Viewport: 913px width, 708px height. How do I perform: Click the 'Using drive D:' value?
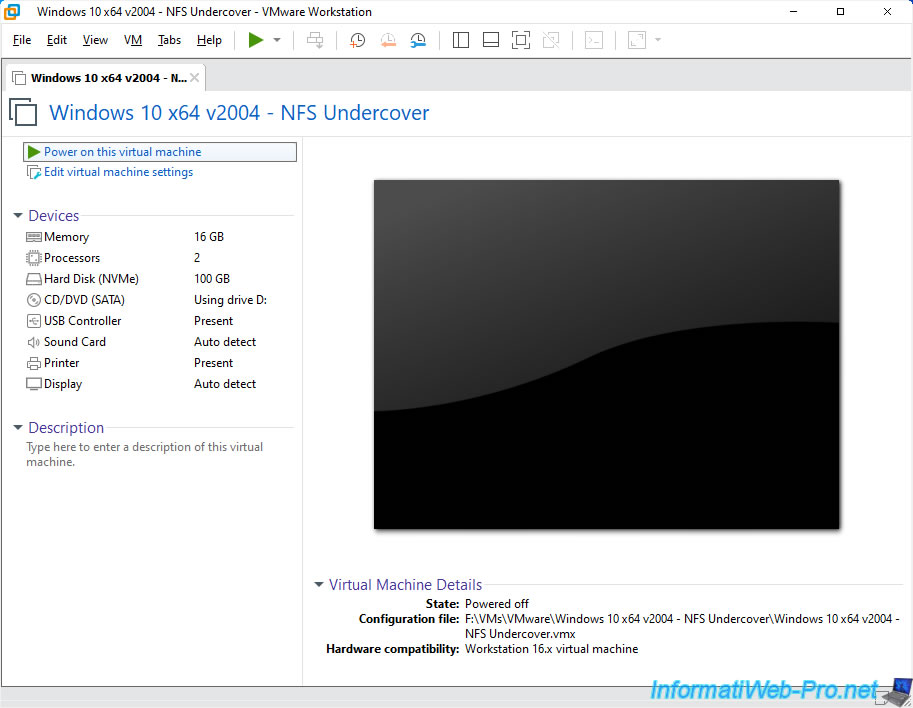pos(231,300)
